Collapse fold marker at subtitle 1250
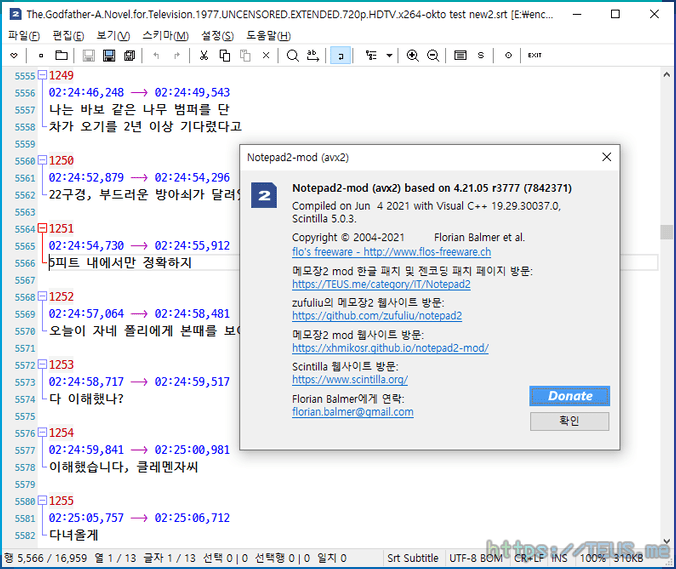 (x=42, y=160)
